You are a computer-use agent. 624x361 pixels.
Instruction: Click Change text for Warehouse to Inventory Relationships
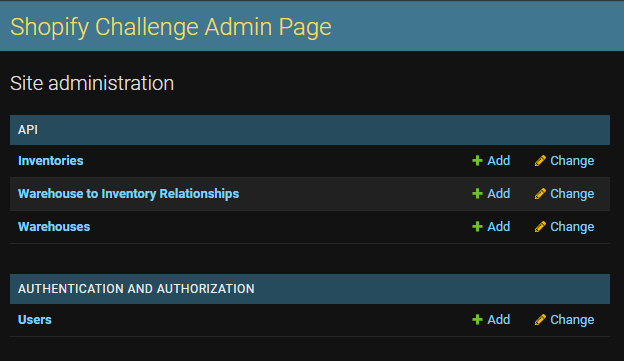572,194
